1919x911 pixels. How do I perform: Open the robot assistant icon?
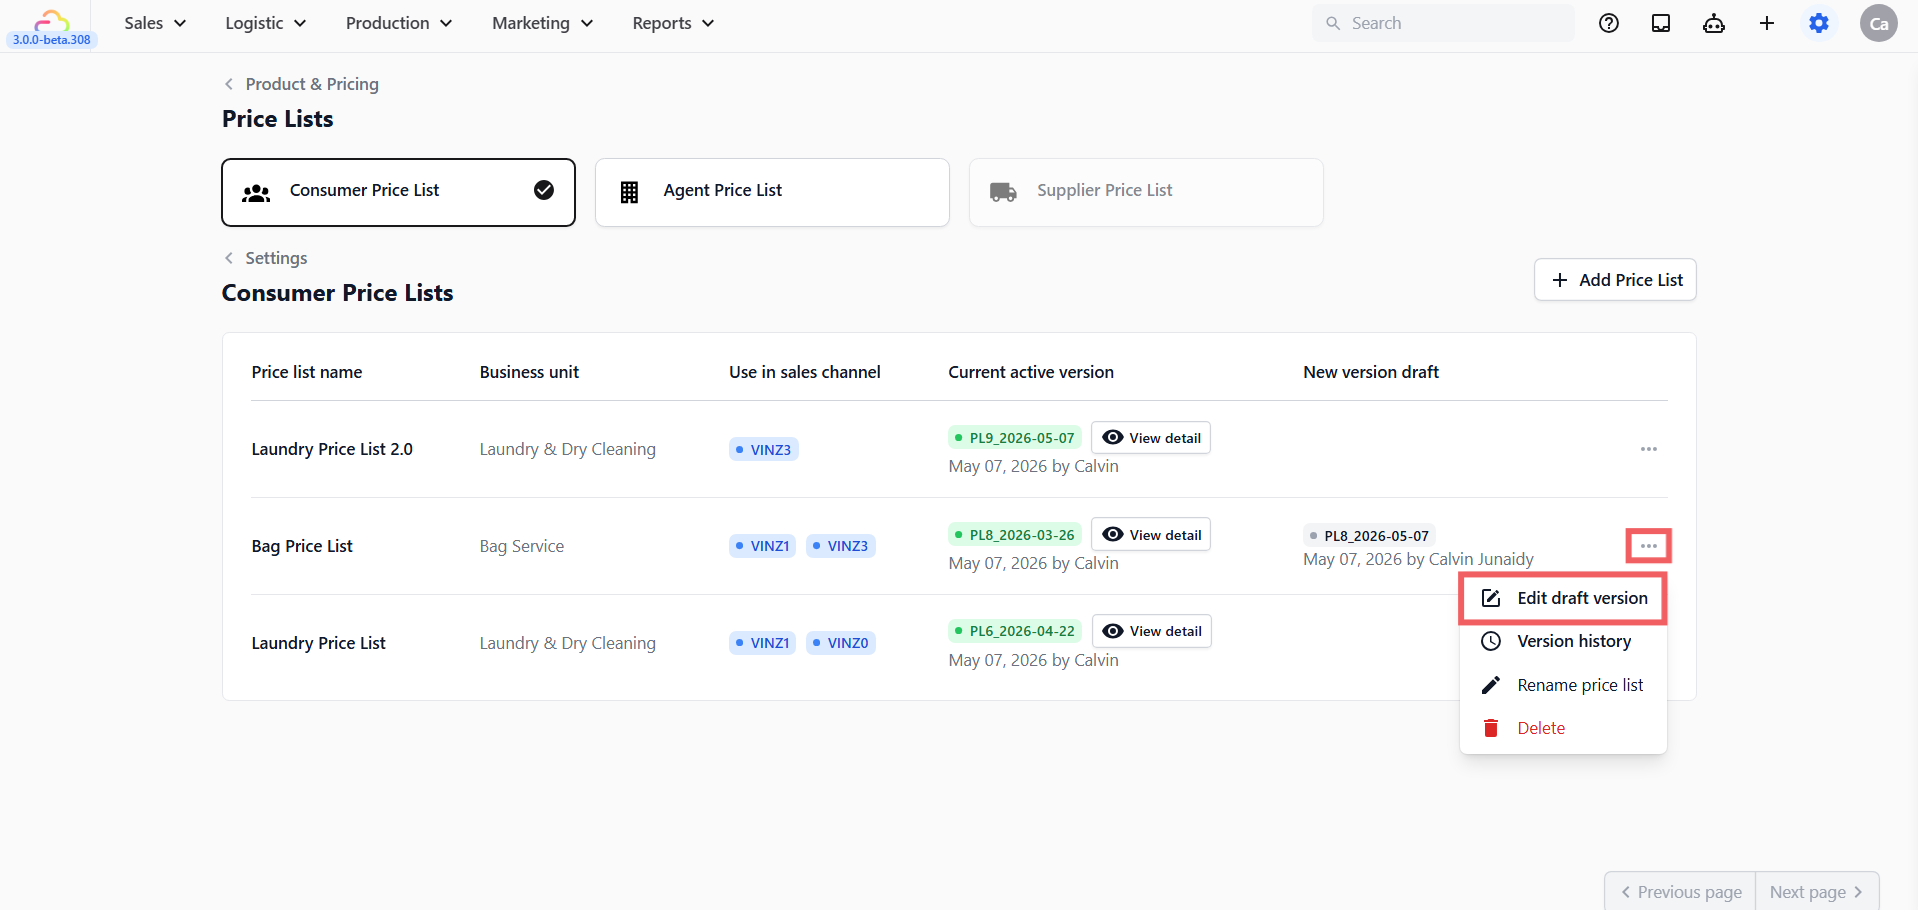pyautogui.click(x=1714, y=23)
